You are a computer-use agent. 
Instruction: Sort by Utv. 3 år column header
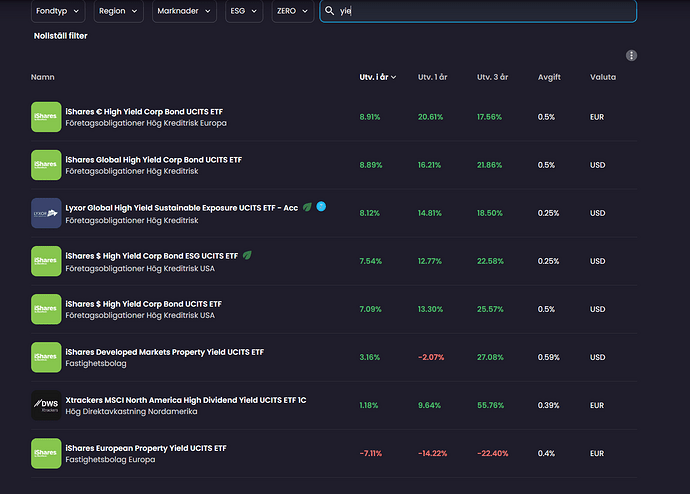[492, 77]
